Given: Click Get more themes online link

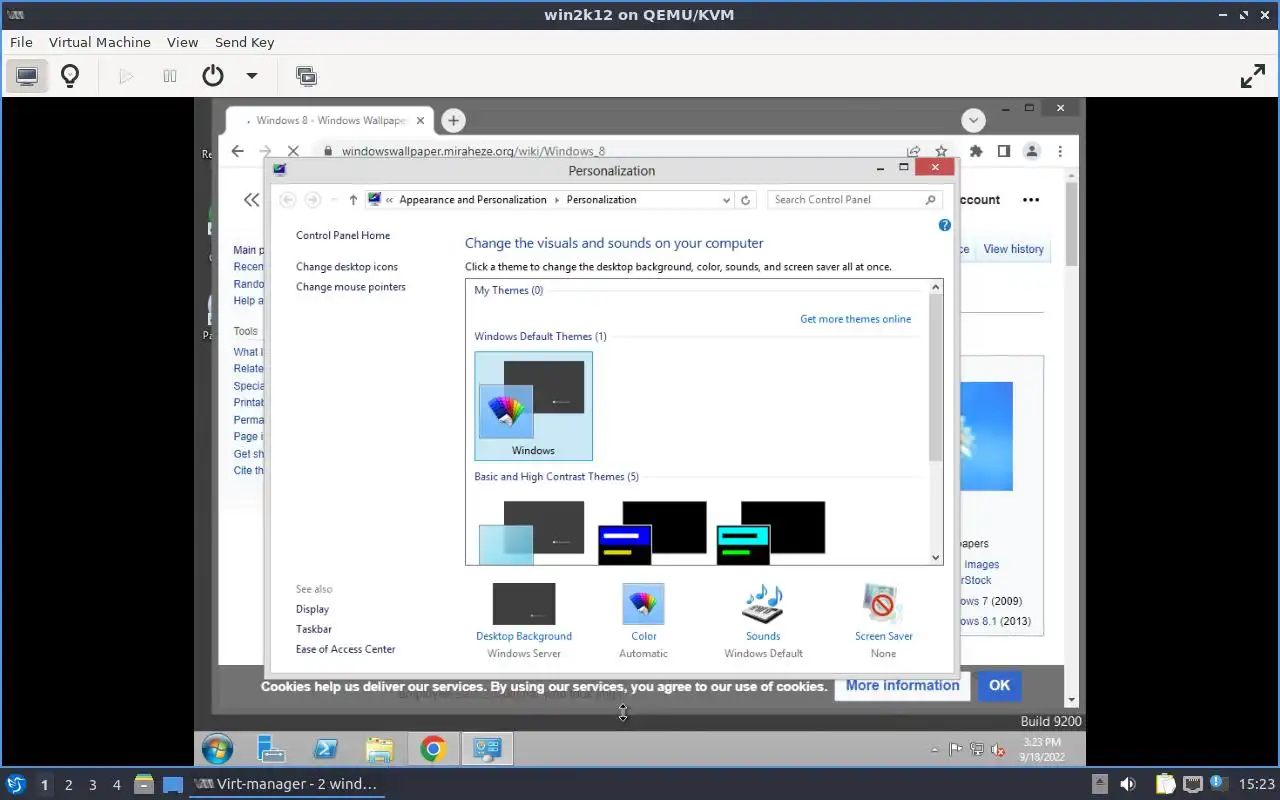Looking at the screenshot, I should point(855,319).
